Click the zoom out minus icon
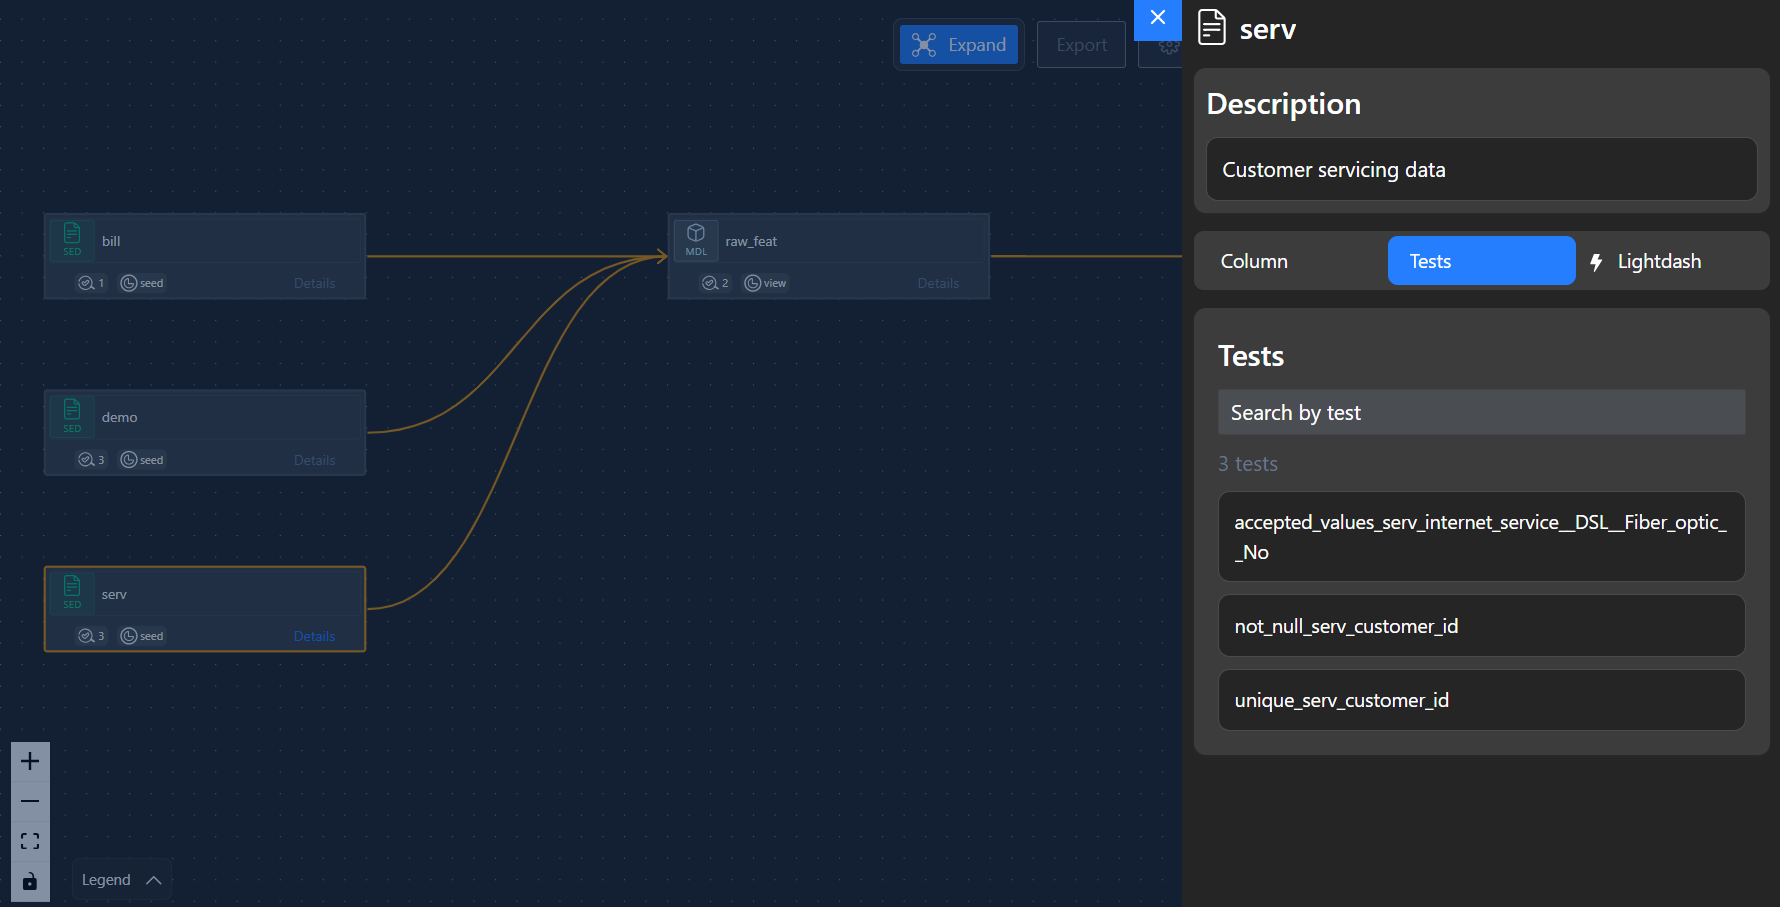 point(30,801)
